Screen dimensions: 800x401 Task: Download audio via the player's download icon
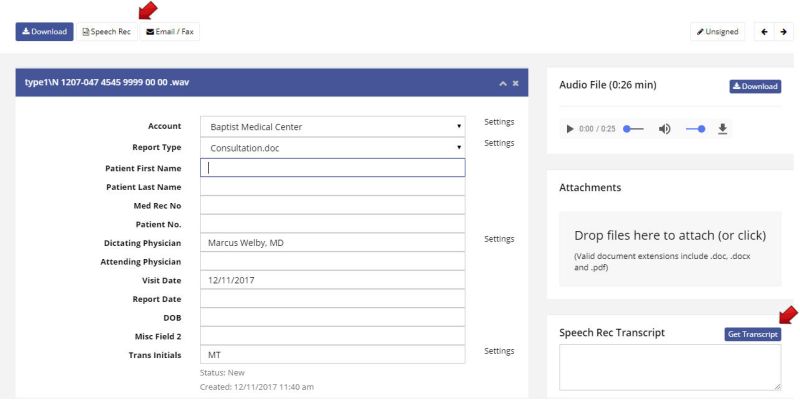pos(723,129)
